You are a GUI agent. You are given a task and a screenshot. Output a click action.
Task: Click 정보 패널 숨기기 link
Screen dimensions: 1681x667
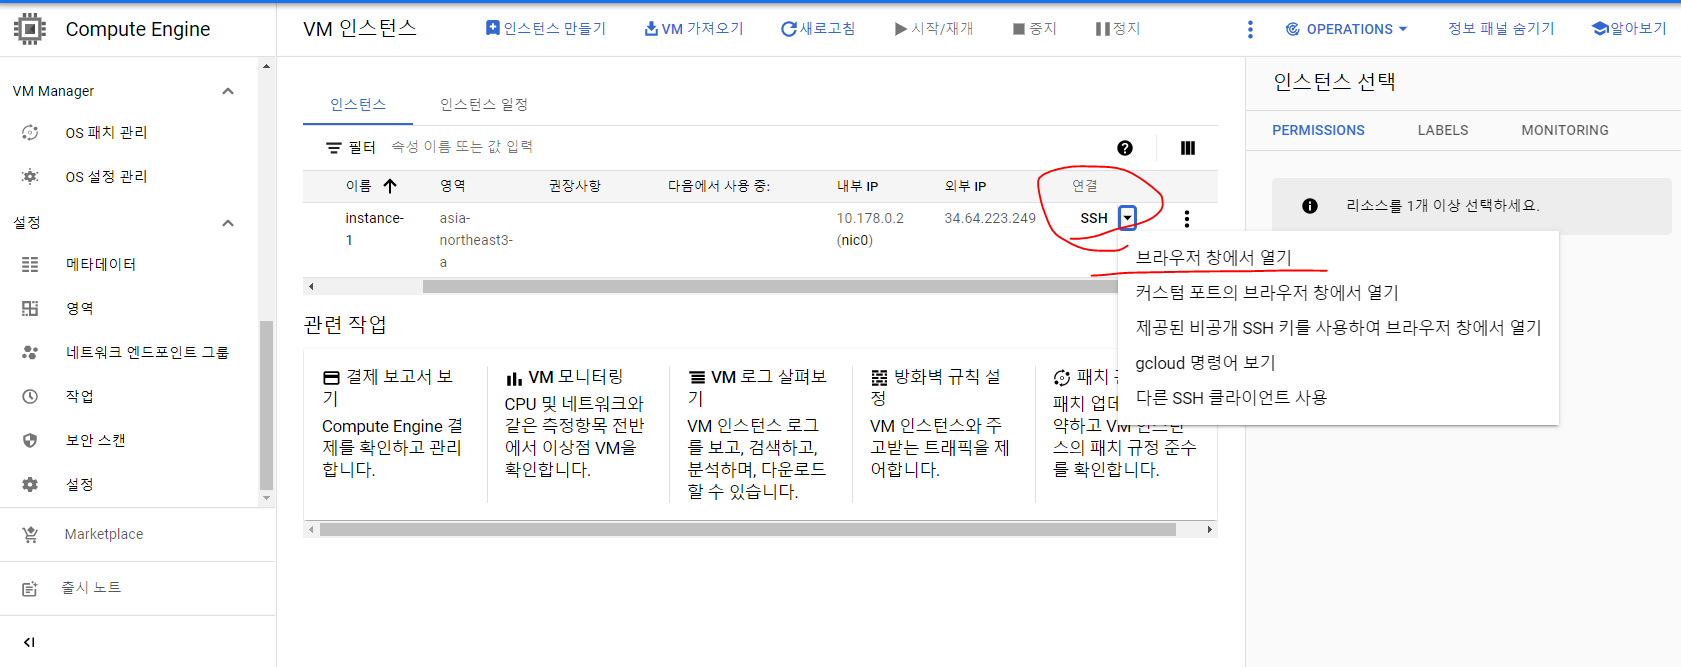(x=1501, y=29)
